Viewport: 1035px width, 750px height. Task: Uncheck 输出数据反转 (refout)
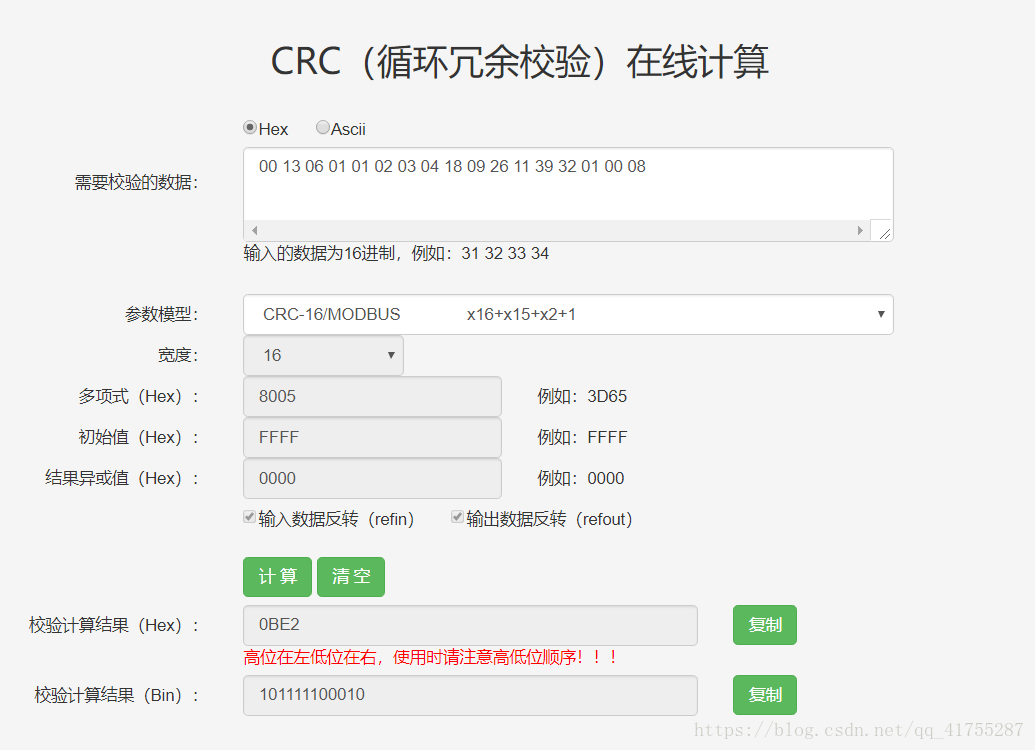(x=457, y=517)
